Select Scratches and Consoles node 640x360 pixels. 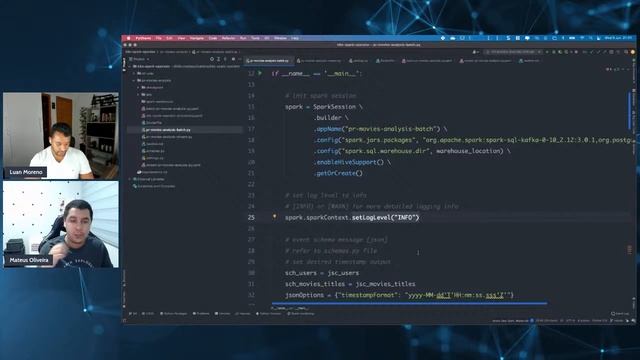pos(153,186)
